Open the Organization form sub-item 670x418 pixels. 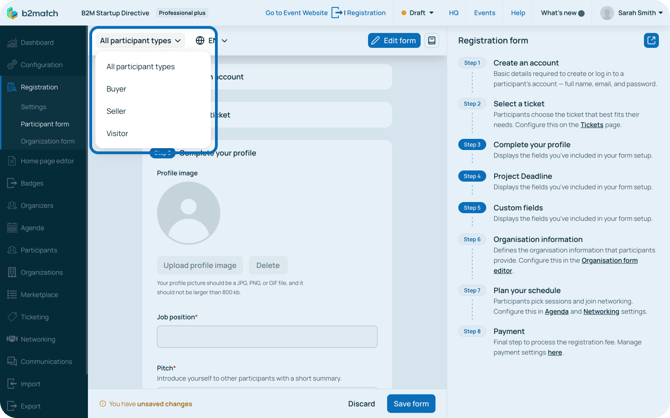point(47,141)
